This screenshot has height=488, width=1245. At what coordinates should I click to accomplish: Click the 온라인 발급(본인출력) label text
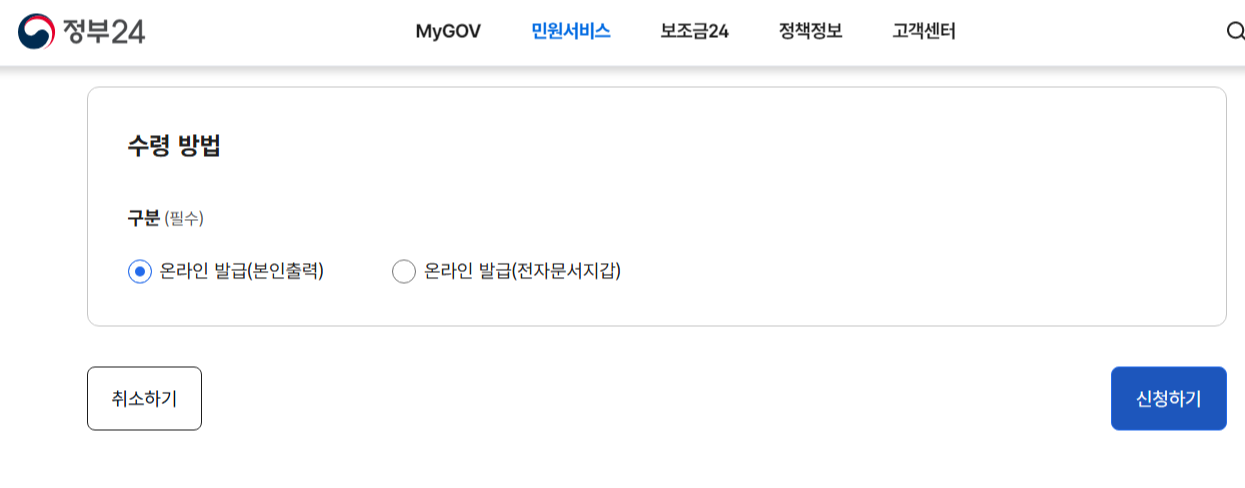[x=242, y=271]
